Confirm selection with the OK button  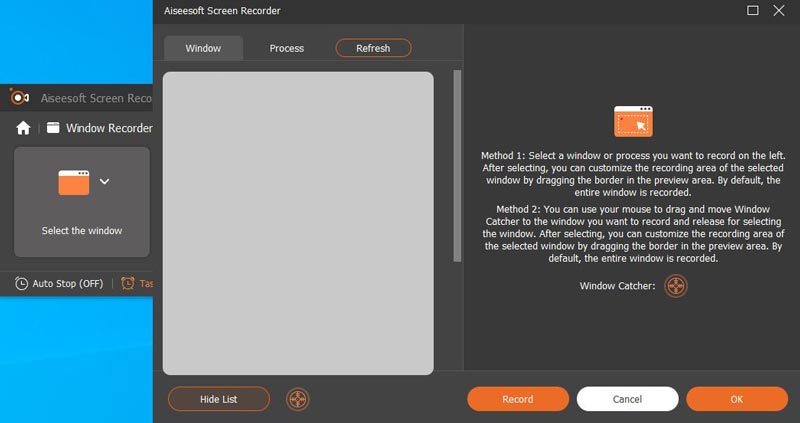coord(736,399)
